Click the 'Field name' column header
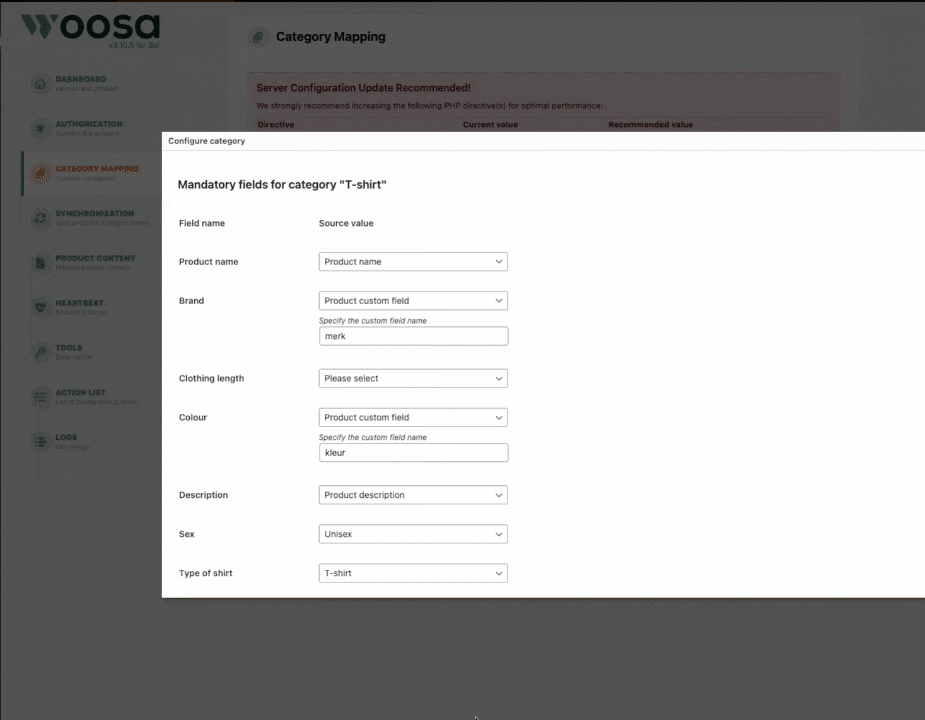Image resolution: width=925 pixels, height=720 pixels. tap(202, 223)
